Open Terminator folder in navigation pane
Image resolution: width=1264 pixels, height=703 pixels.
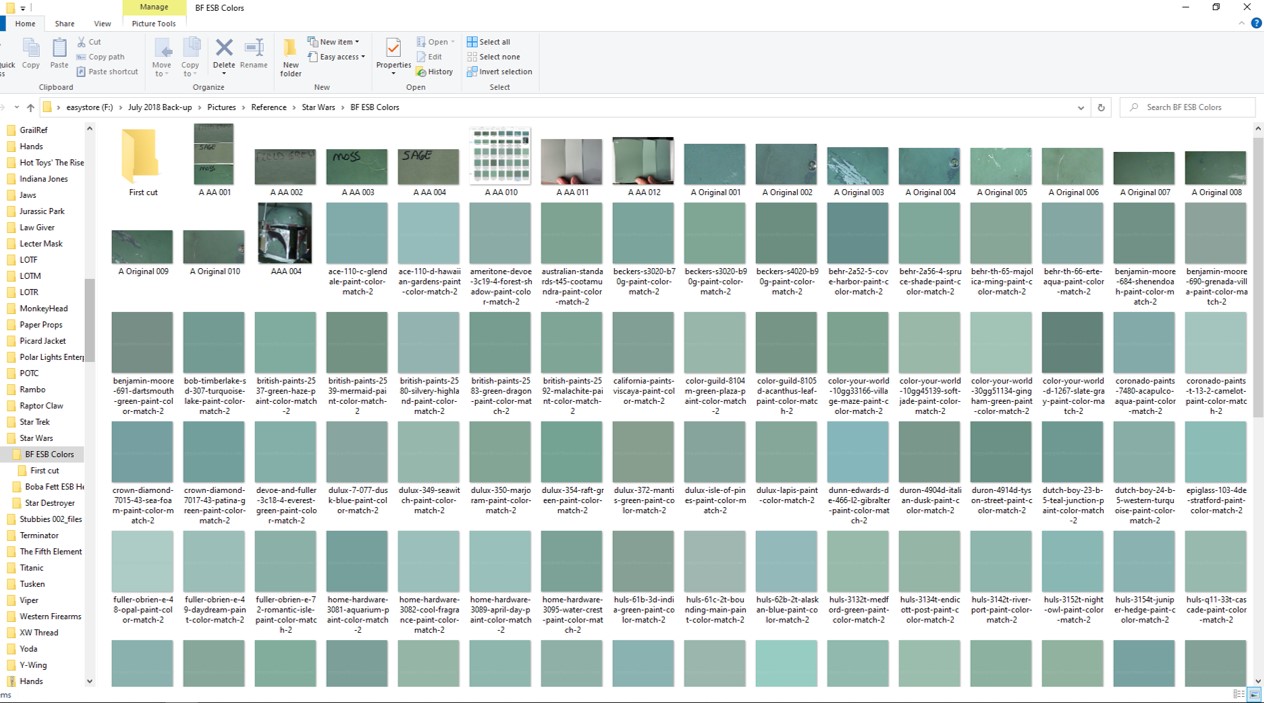tap(39, 535)
